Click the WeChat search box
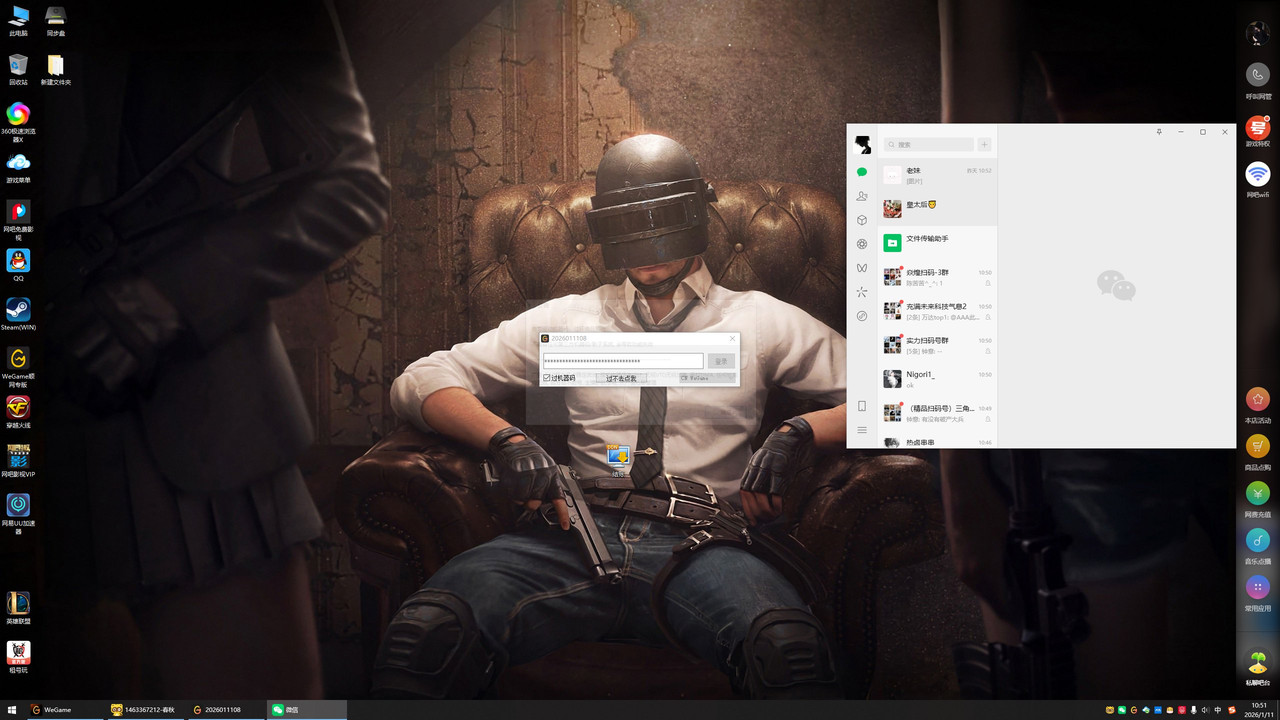 pyautogui.click(x=929, y=145)
